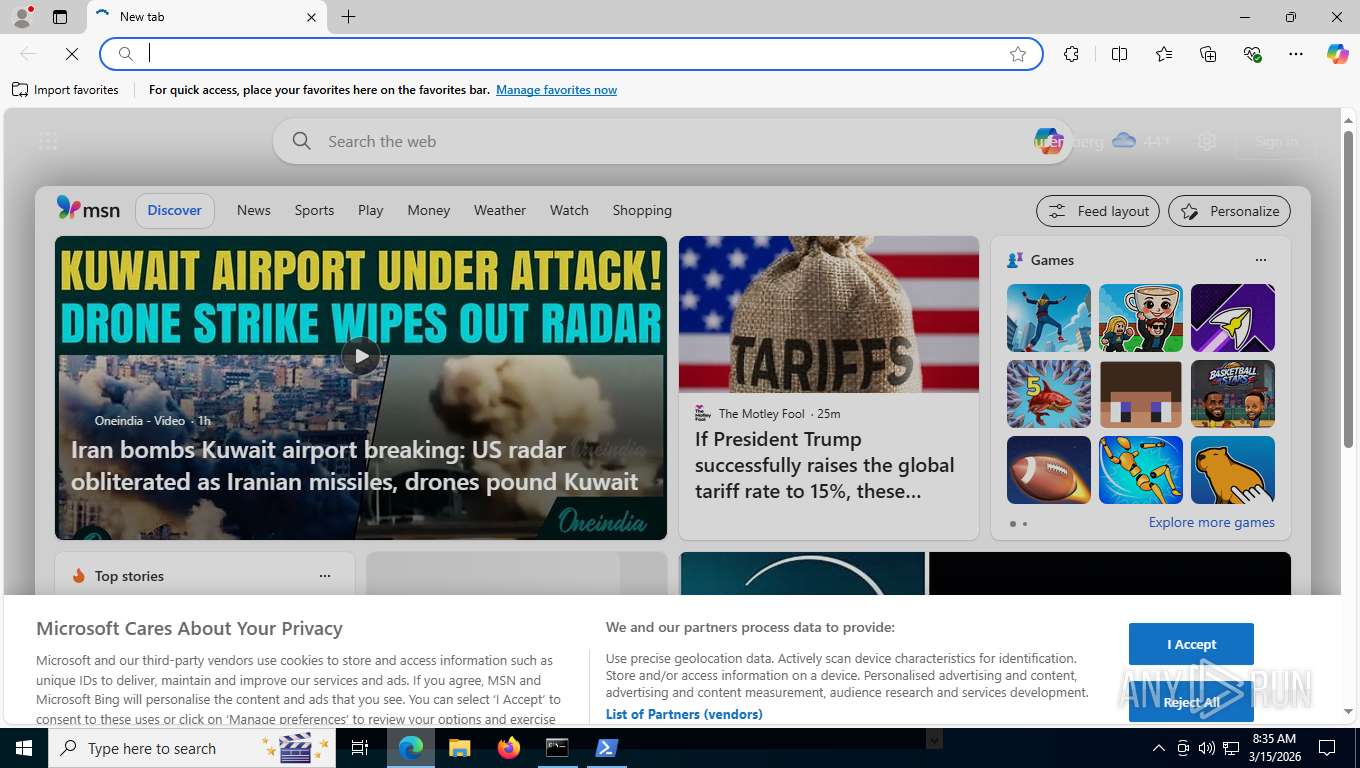
Task: Add a new tab with plus button
Action: coord(348,17)
